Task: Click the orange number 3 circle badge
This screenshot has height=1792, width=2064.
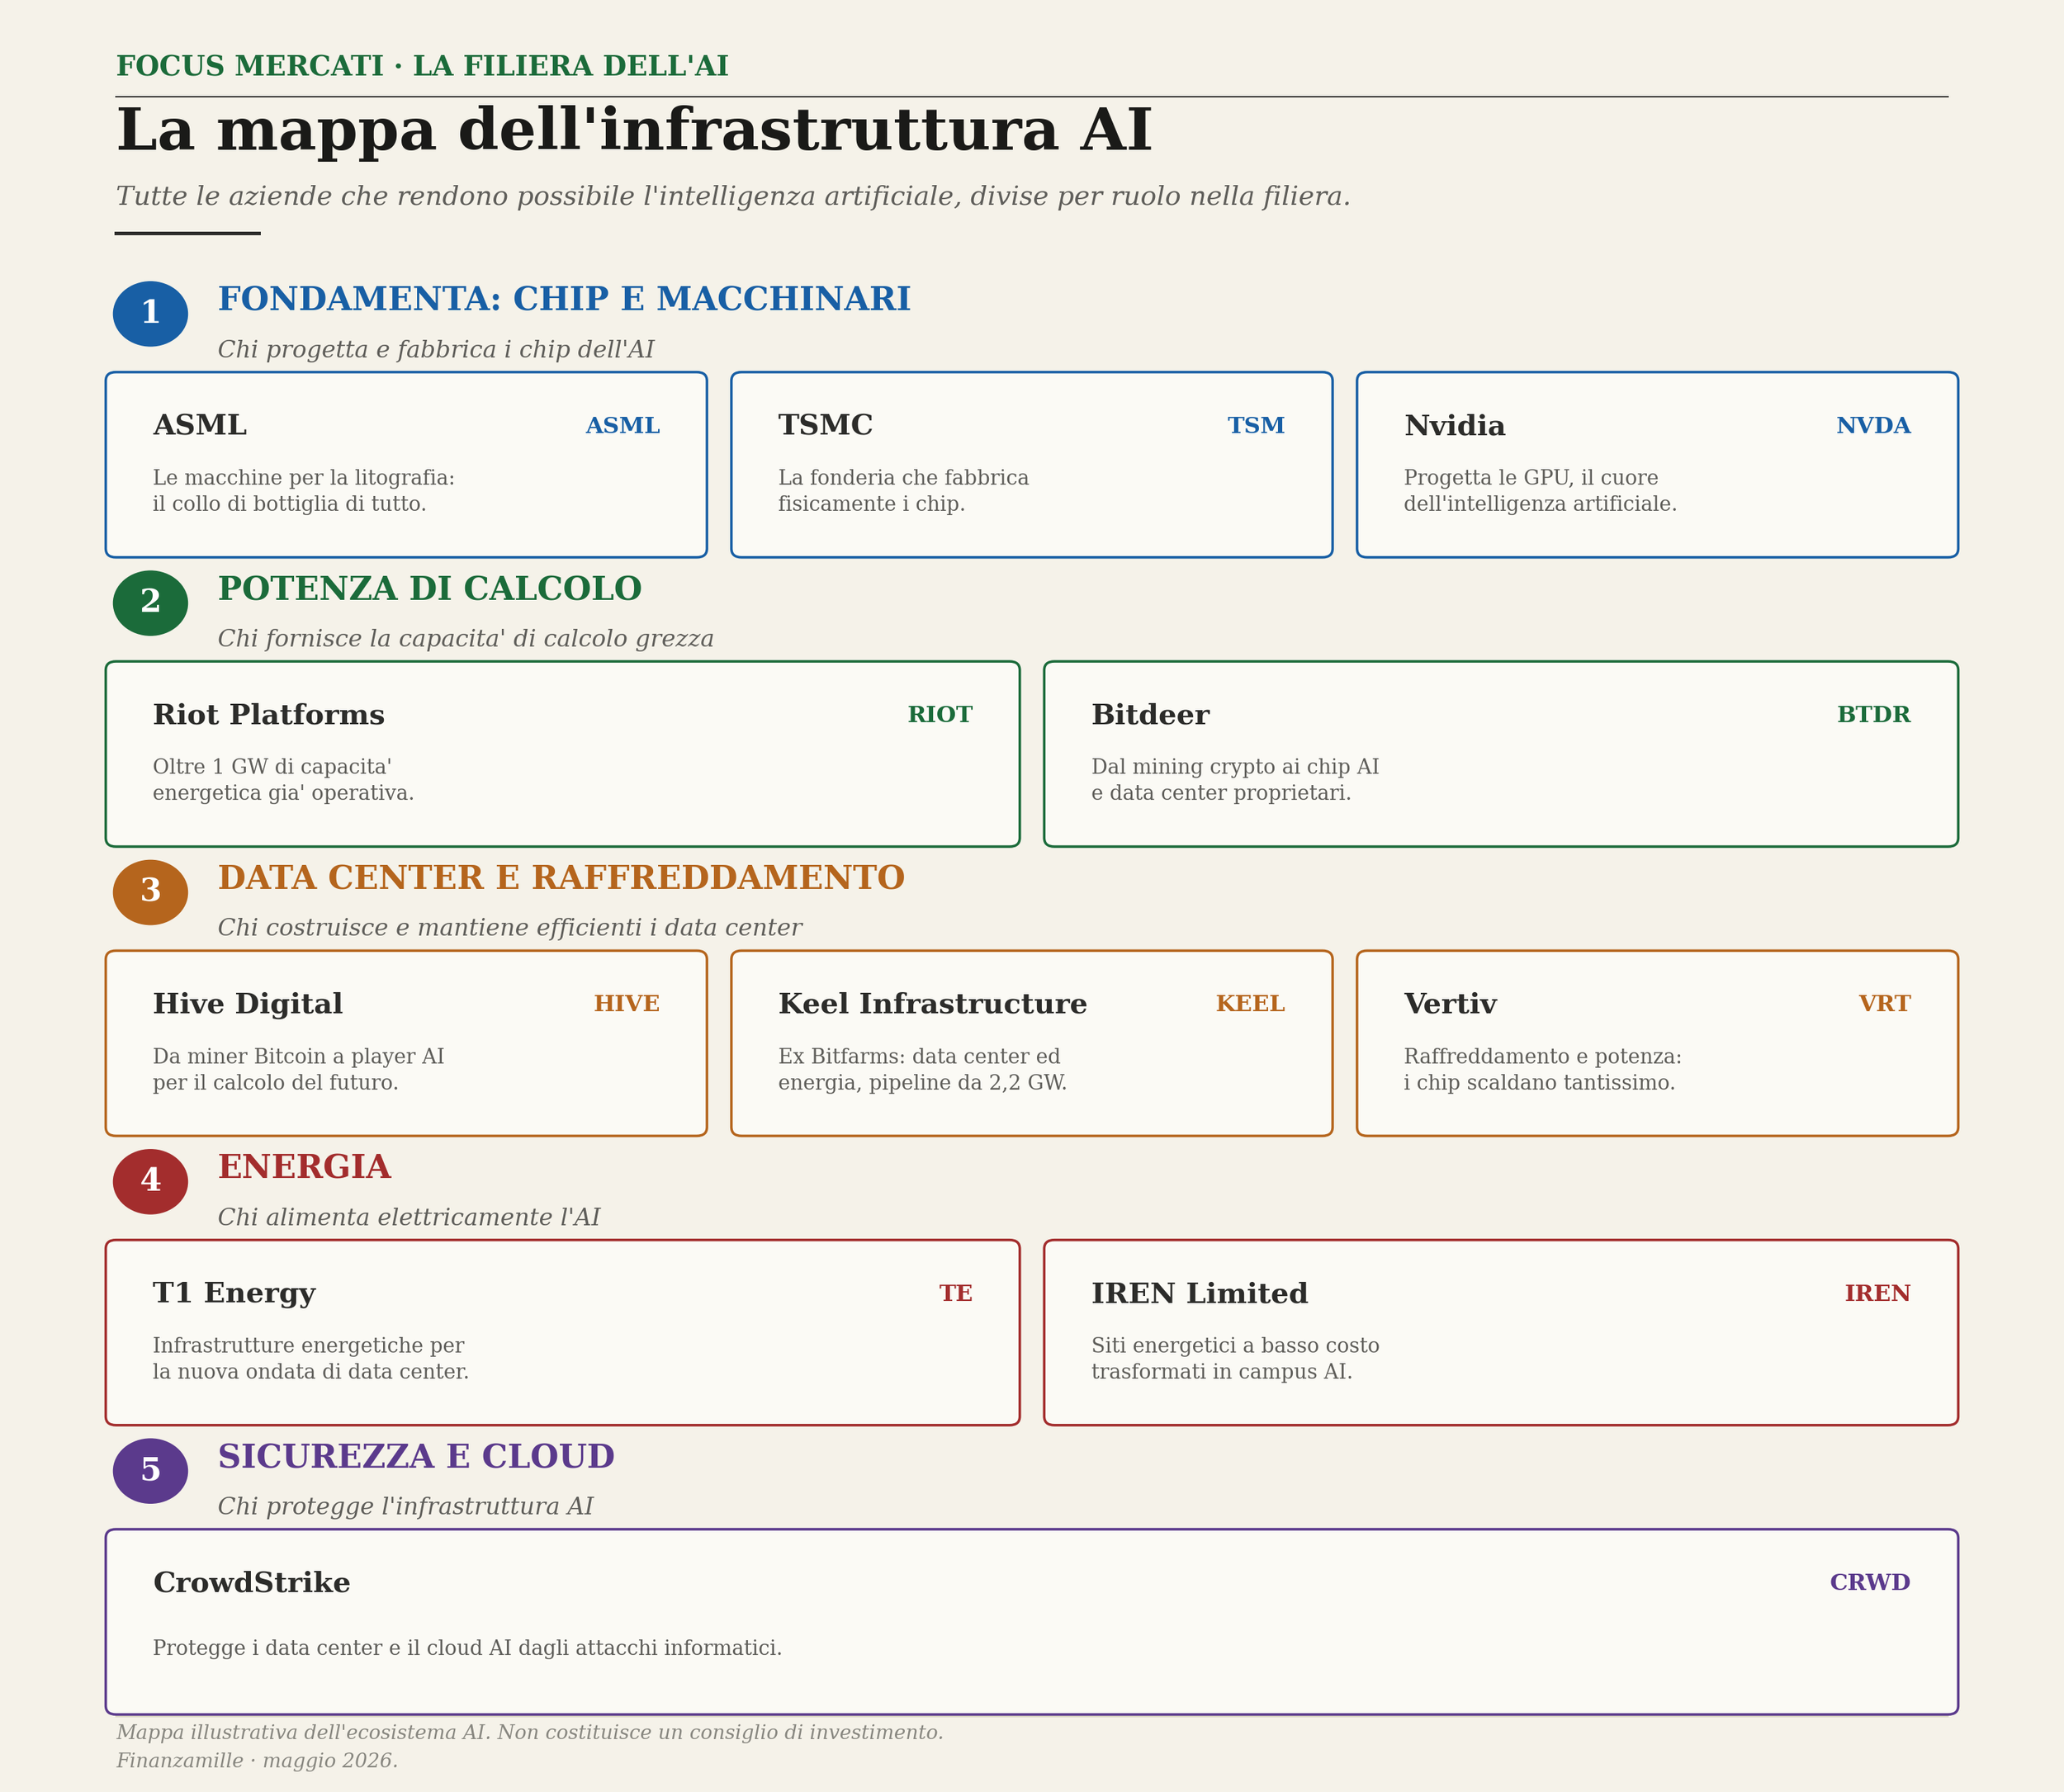Action: [x=150, y=892]
